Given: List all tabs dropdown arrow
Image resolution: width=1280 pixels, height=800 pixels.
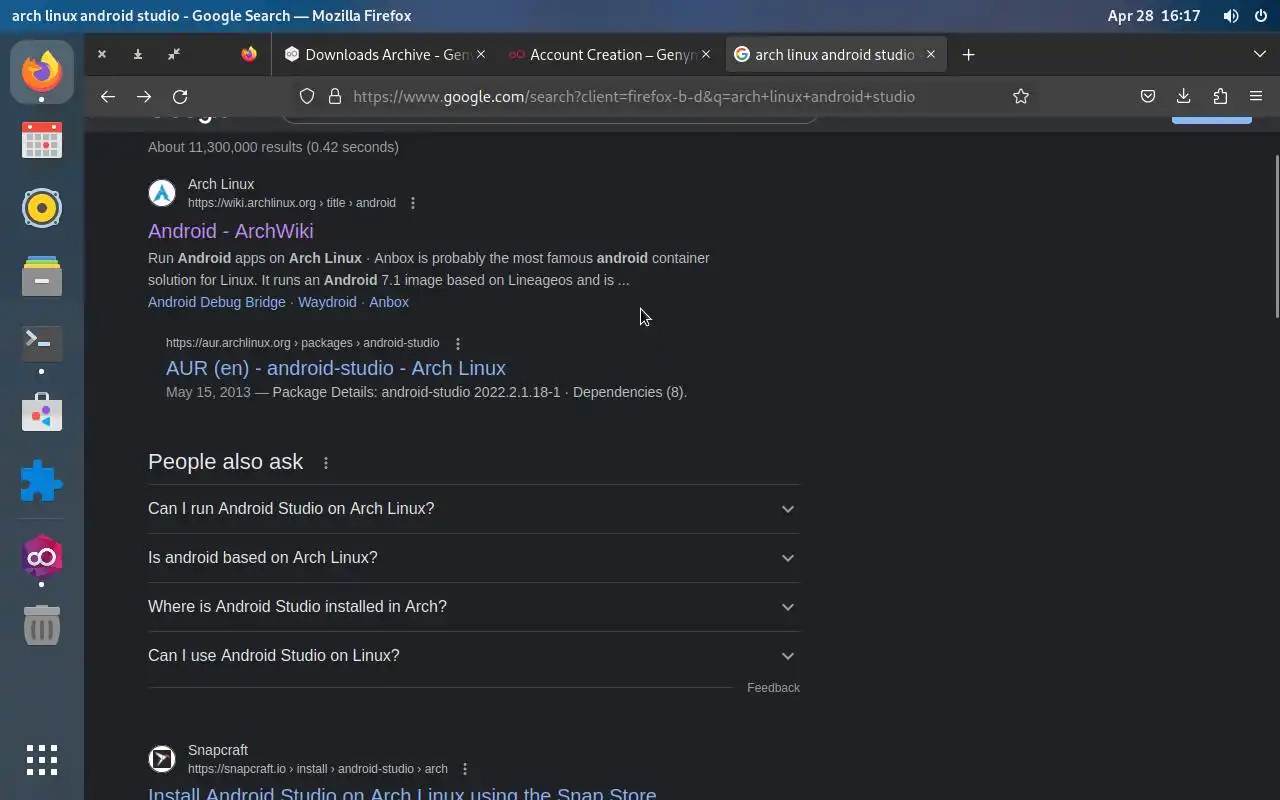Looking at the screenshot, I should pyautogui.click(x=1260, y=54).
